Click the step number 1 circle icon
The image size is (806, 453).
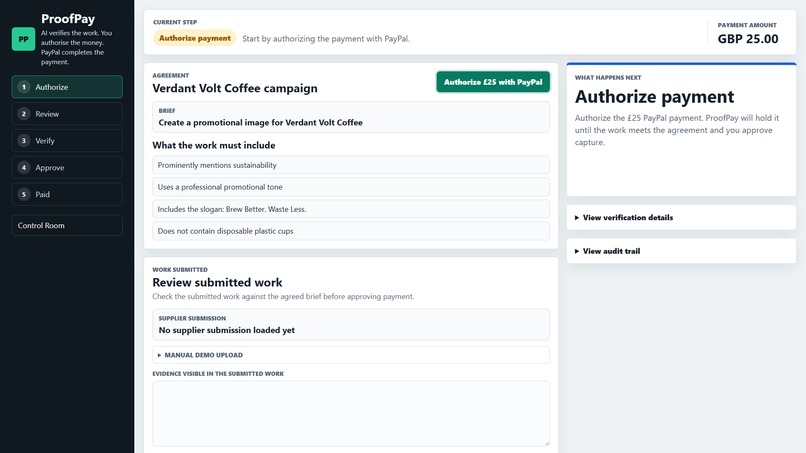click(24, 87)
